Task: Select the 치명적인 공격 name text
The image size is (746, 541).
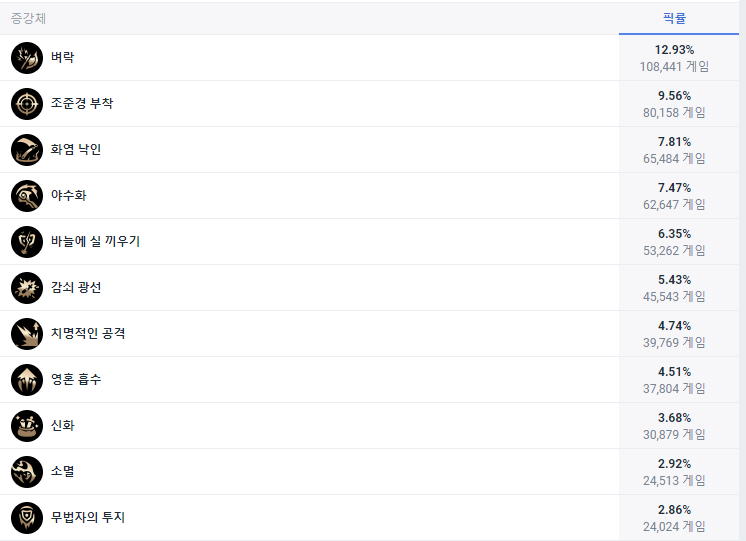Action: click(88, 333)
